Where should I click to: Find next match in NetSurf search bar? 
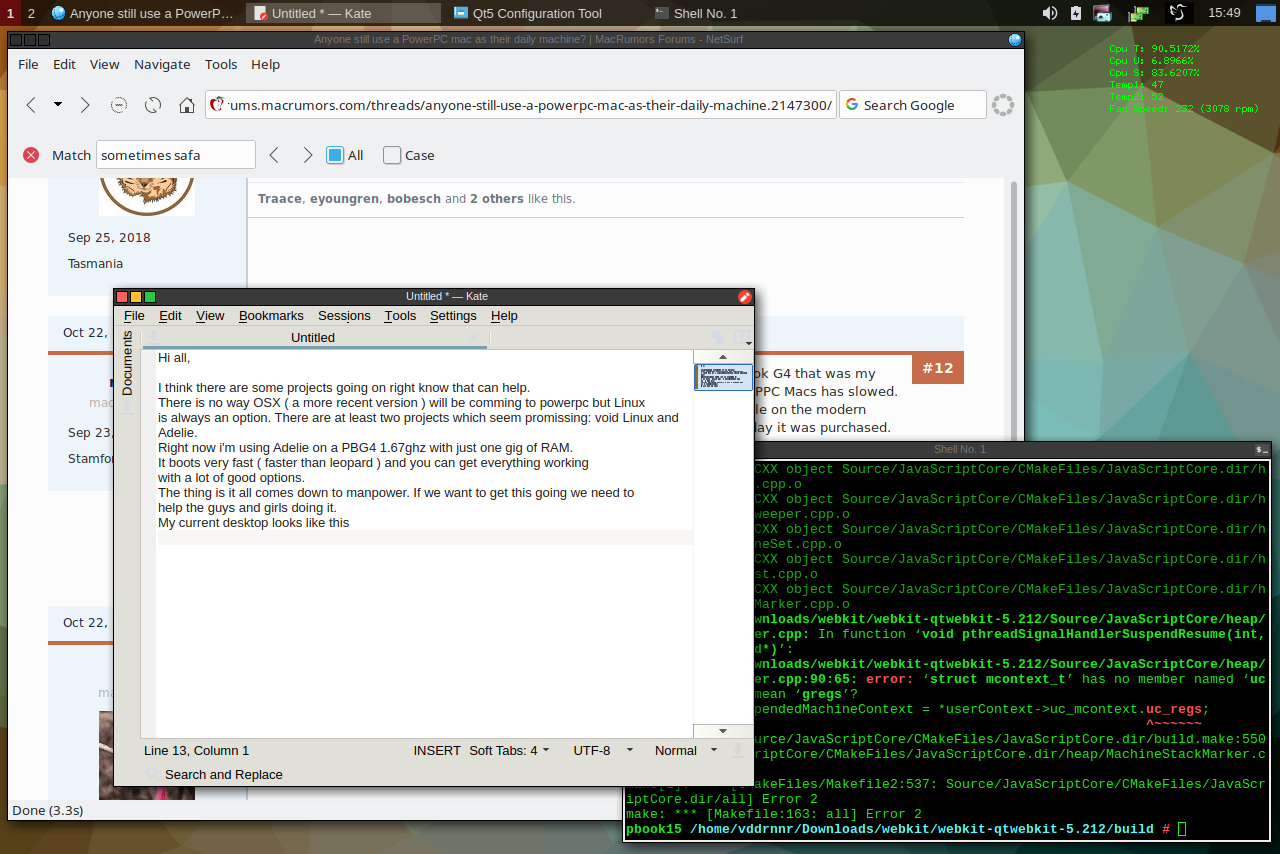(307, 155)
